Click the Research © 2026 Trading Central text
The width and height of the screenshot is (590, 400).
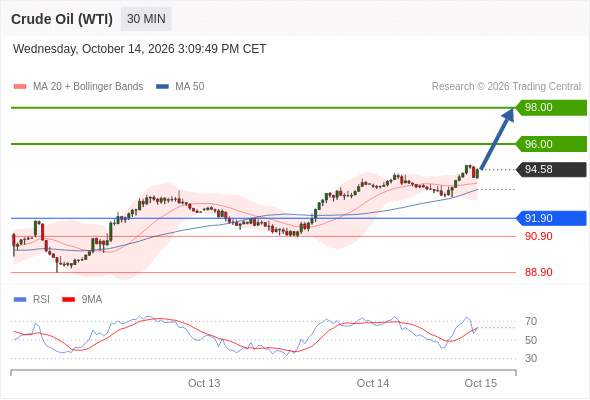pos(506,87)
